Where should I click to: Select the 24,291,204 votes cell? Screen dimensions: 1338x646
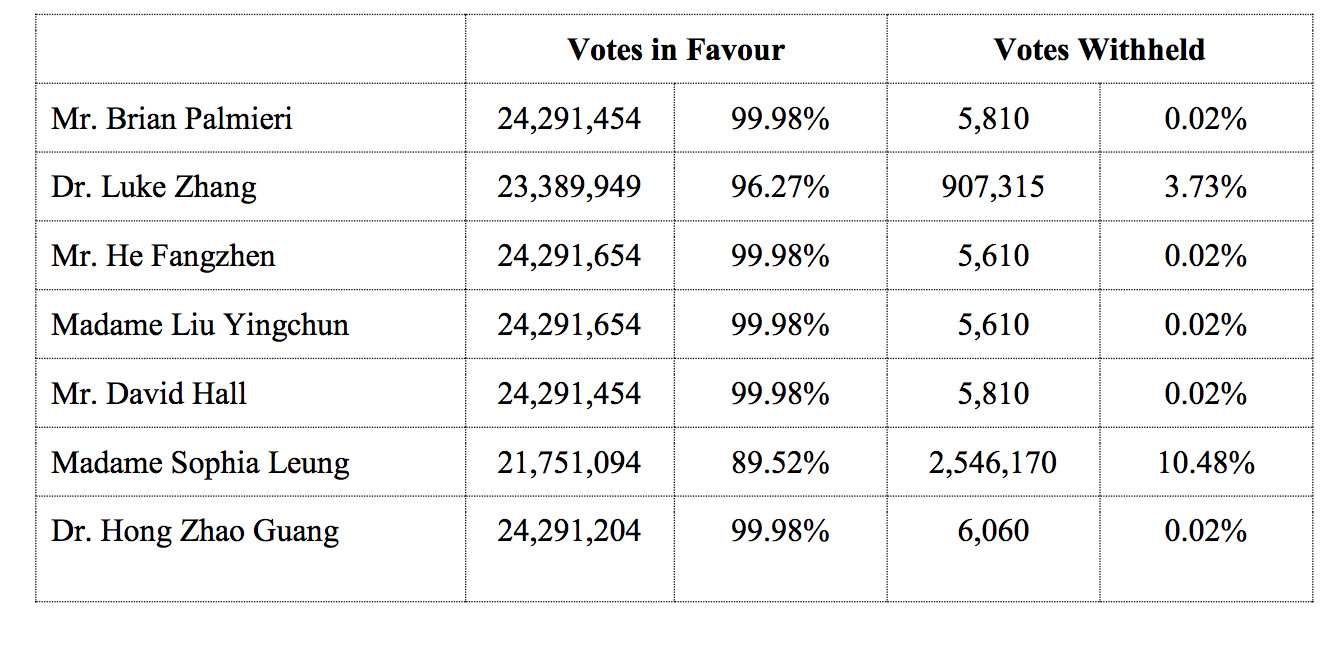coord(570,549)
